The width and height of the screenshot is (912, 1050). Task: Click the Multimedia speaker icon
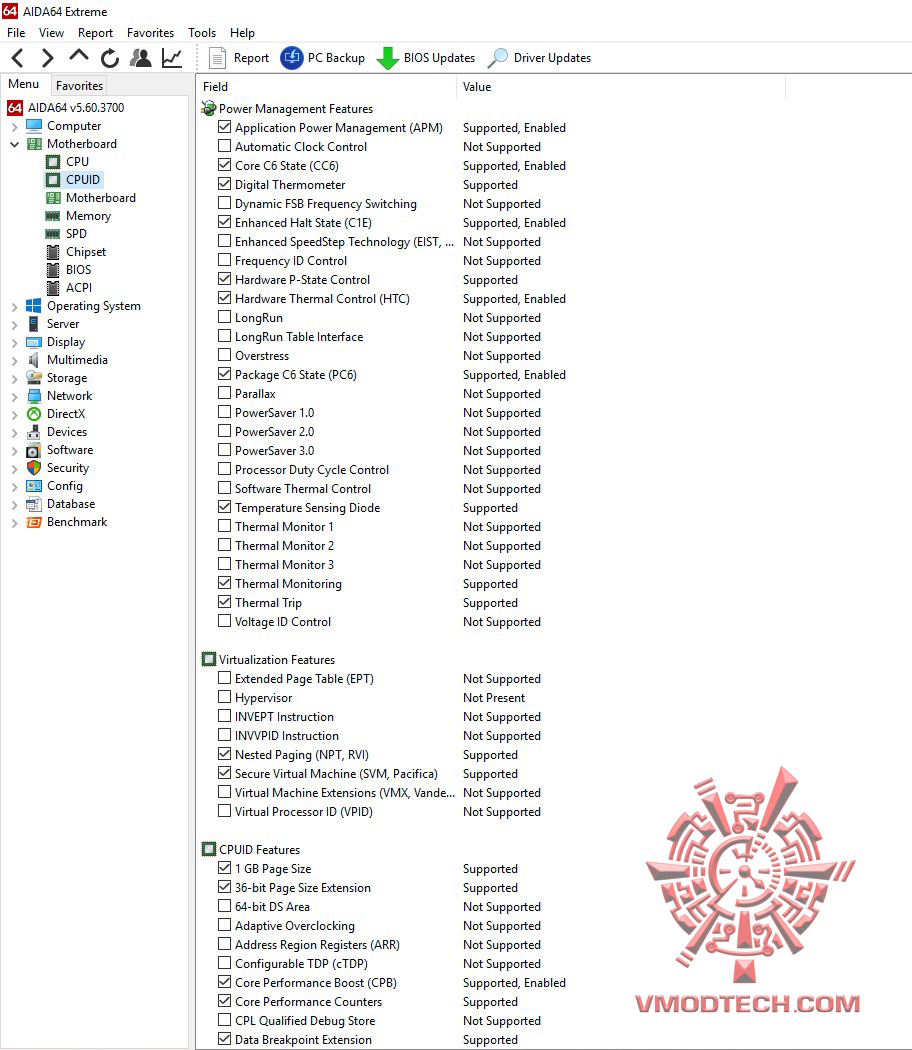(33, 360)
